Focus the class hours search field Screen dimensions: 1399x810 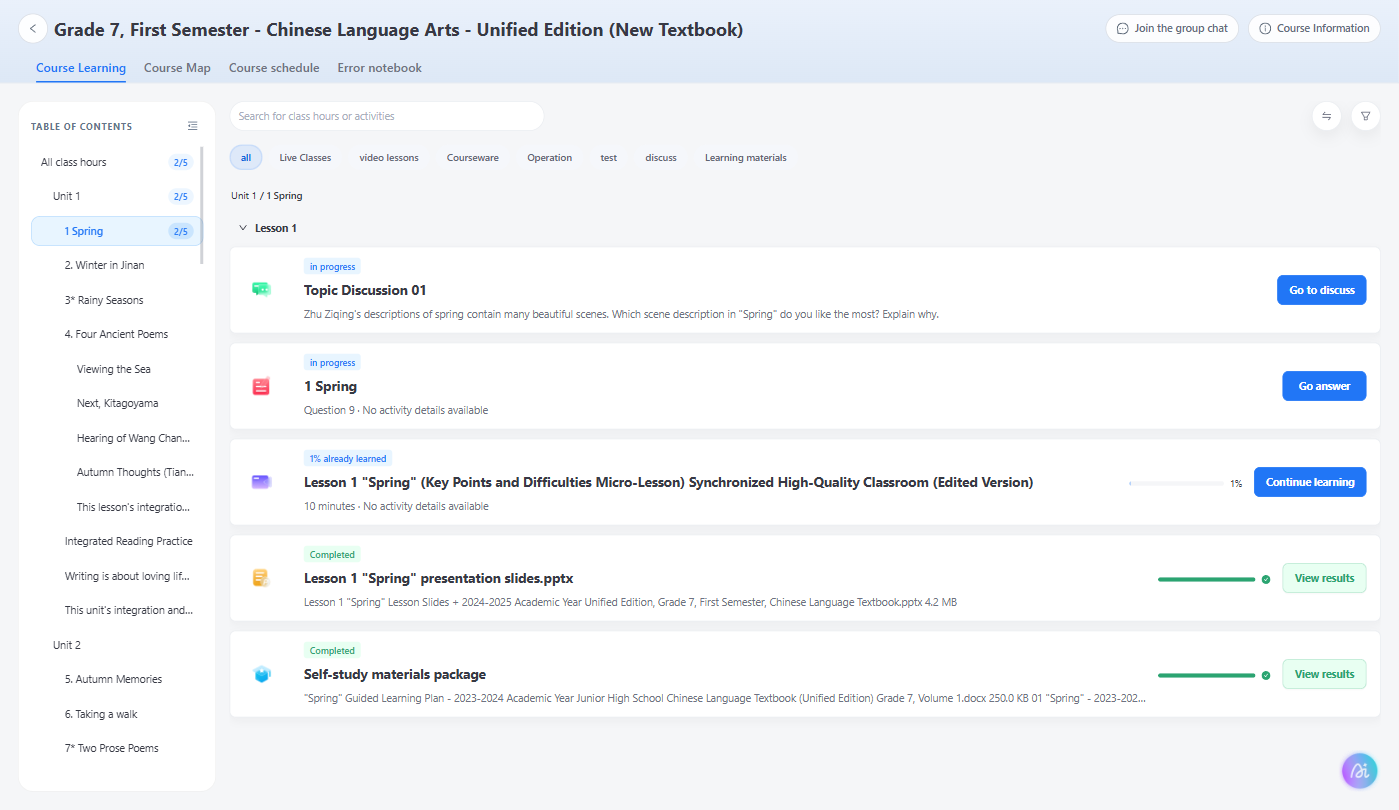pos(387,116)
